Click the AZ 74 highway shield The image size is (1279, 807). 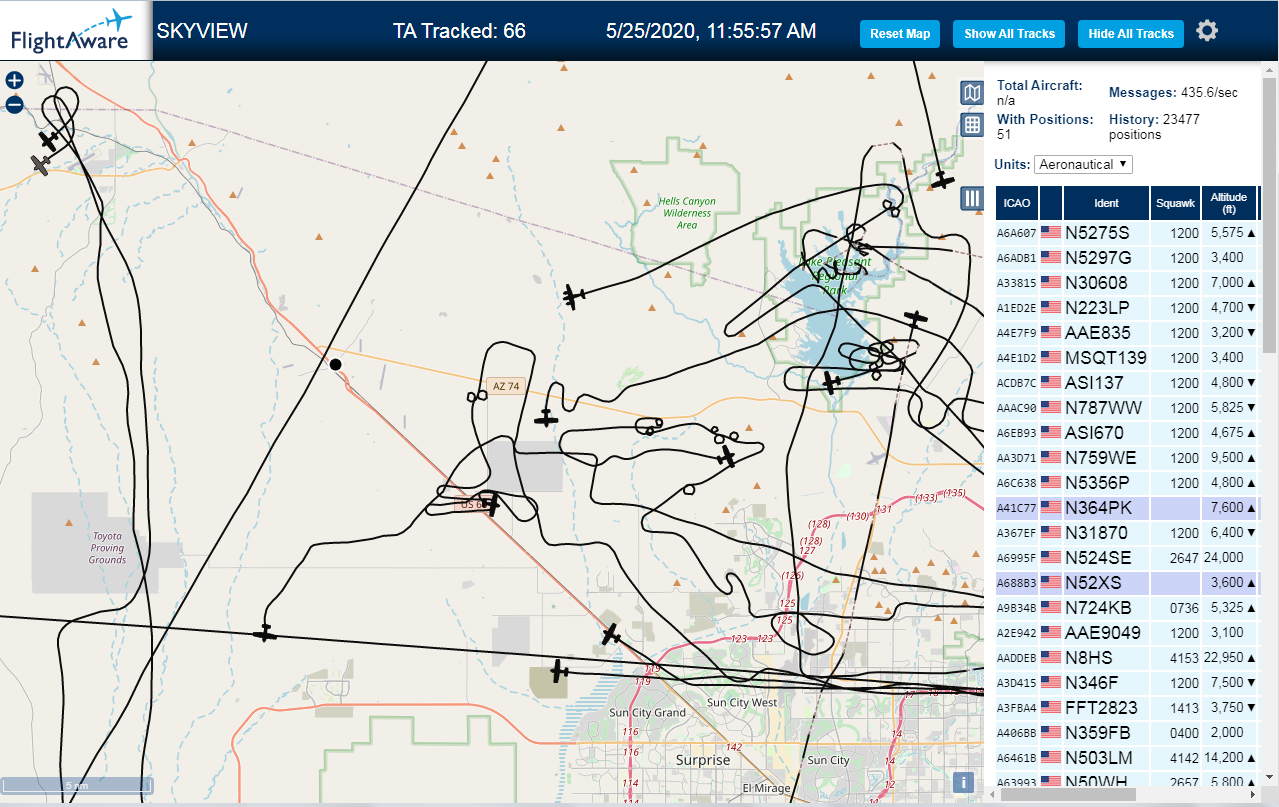coord(506,386)
